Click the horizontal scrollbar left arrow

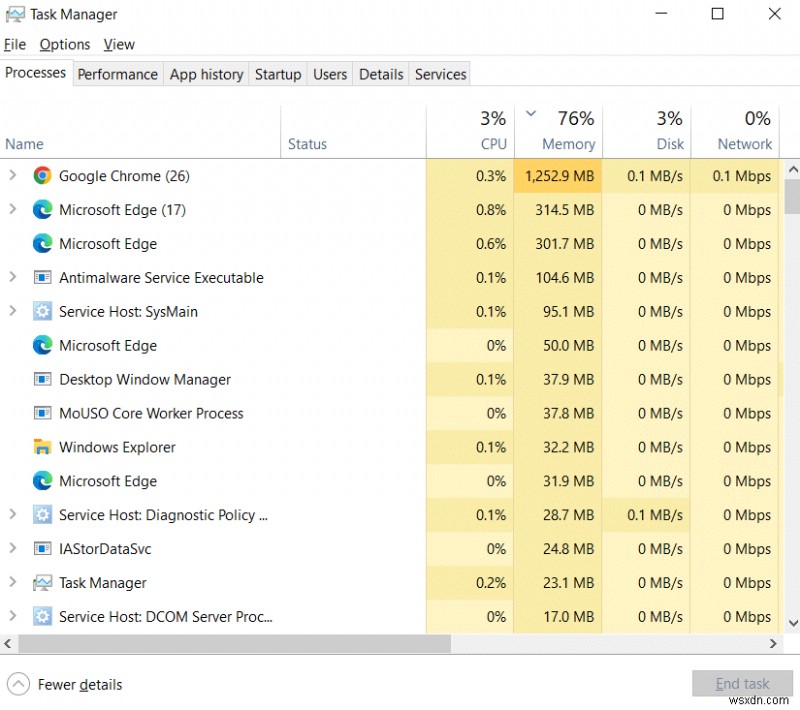point(8,644)
